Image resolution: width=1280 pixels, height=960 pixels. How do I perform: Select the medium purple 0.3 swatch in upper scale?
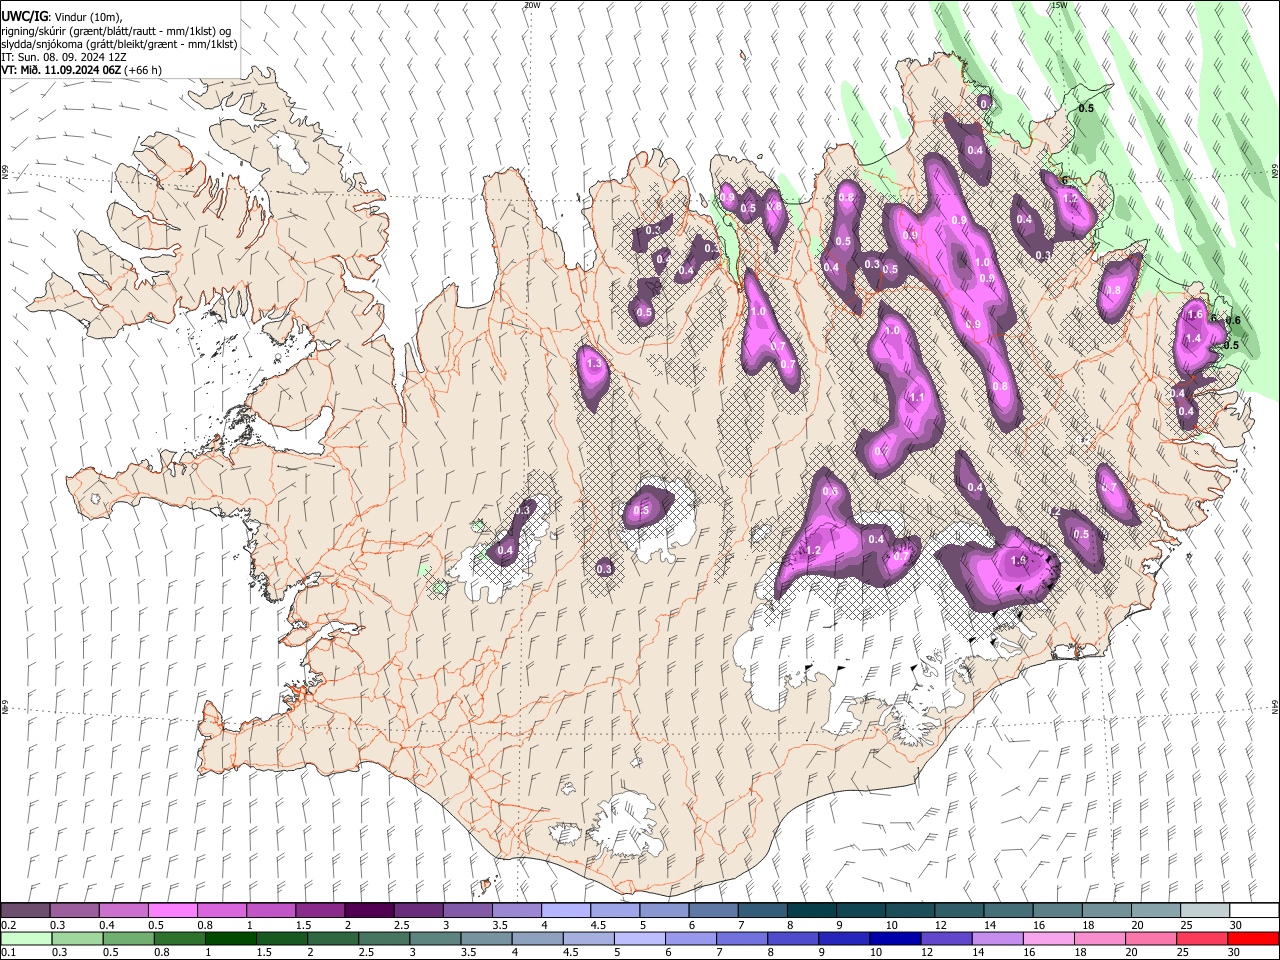click(x=74, y=911)
